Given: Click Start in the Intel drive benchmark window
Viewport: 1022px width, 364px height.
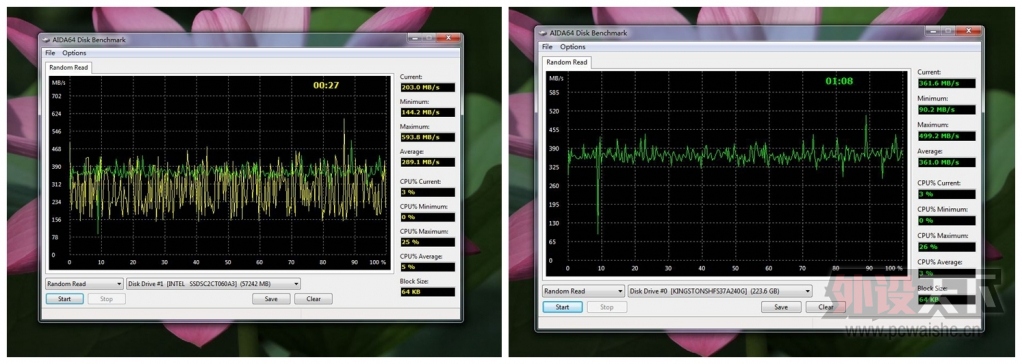Looking at the screenshot, I should (x=65, y=299).
